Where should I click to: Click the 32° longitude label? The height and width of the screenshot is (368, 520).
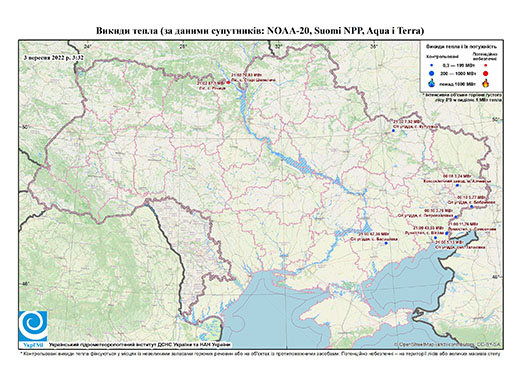click(278, 46)
